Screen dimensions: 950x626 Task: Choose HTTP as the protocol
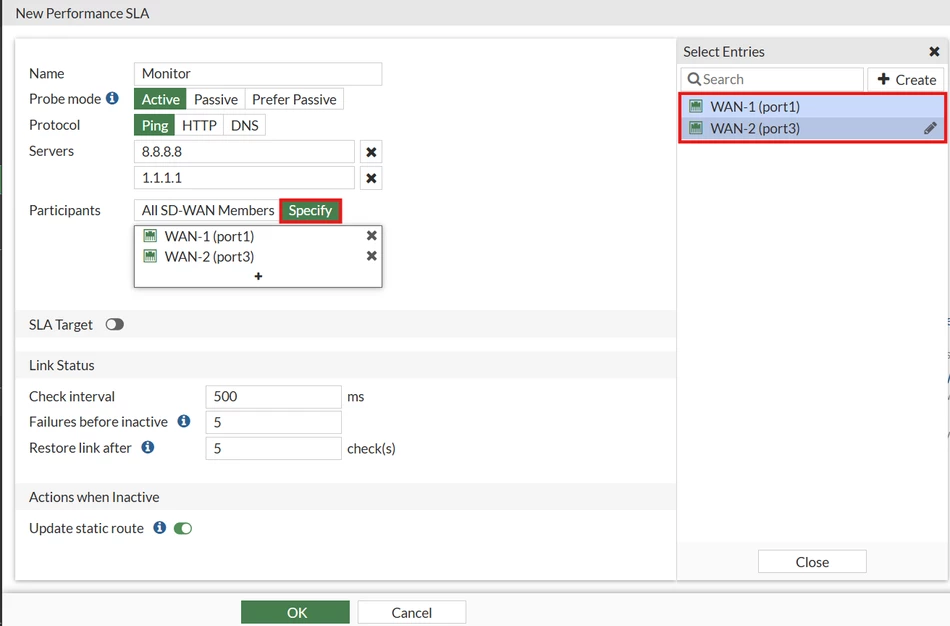point(199,125)
